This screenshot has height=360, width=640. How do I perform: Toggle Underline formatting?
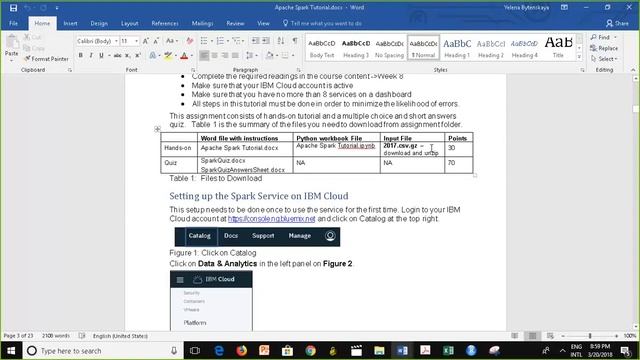click(101, 56)
